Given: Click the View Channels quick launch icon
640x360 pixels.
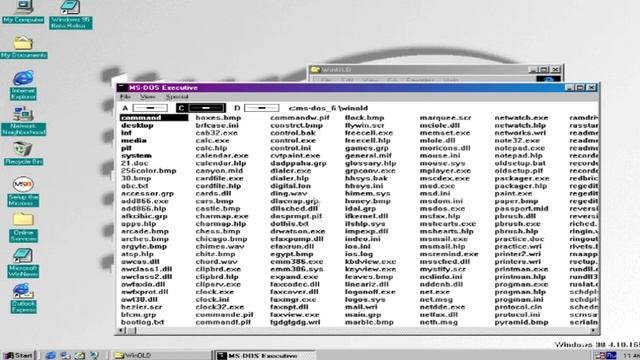Looking at the screenshot, I should click(94, 356).
